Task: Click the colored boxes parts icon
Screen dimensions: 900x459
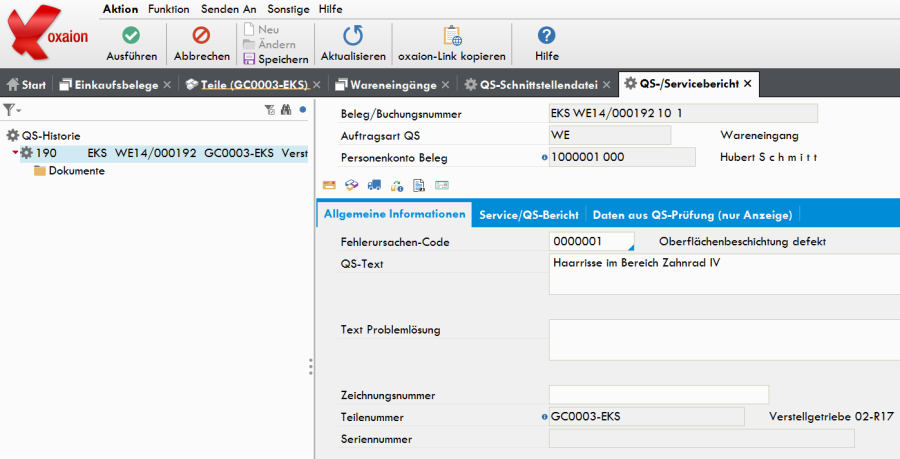Action: [x=351, y=185]
